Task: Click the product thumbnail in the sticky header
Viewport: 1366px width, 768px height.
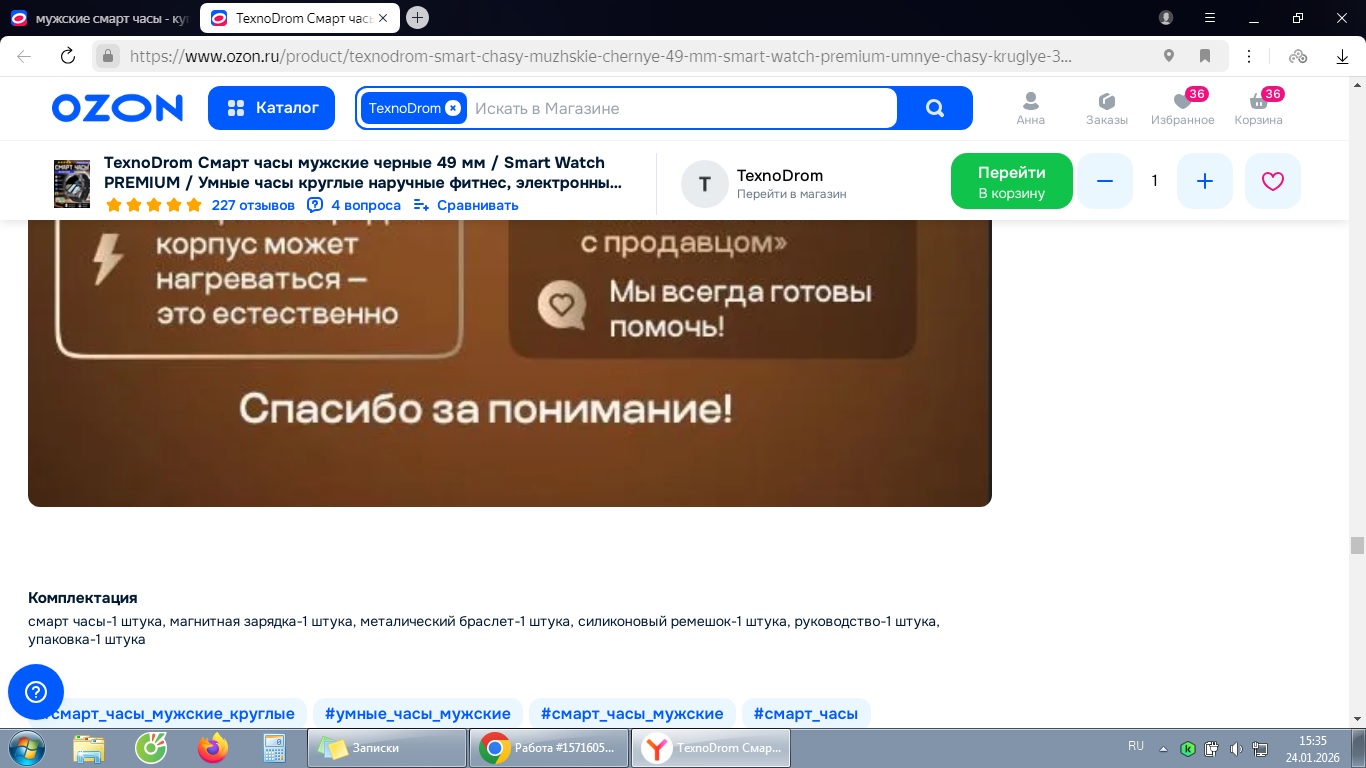Action: pyautogui.click(x=72, y=183)
